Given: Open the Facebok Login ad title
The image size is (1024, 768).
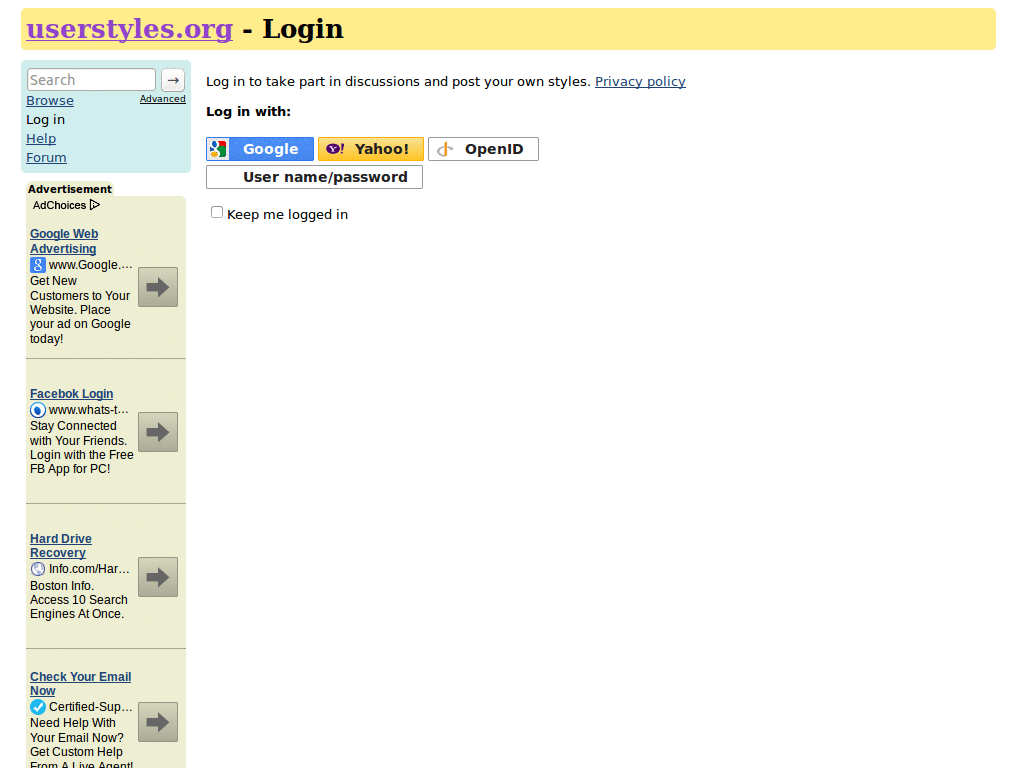Looking at the screenshot, I should tap(72, 394).
